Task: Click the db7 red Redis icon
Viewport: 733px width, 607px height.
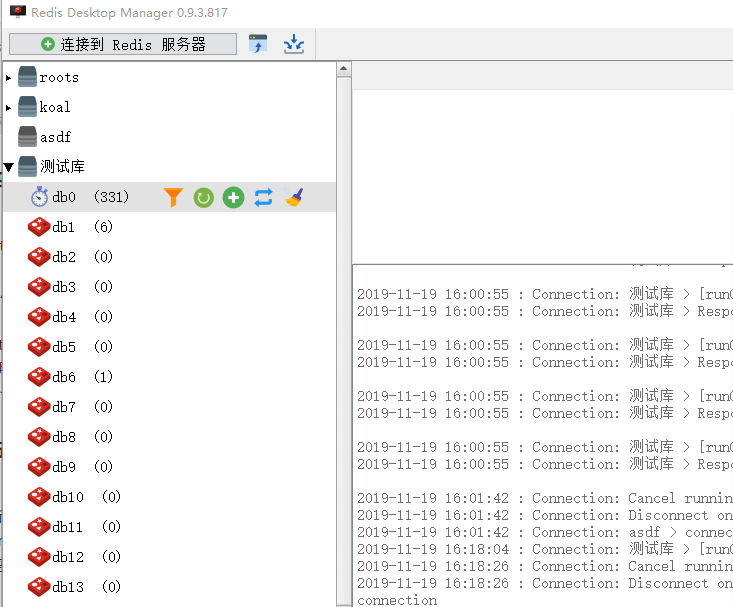Action: [x=39, y=407]
